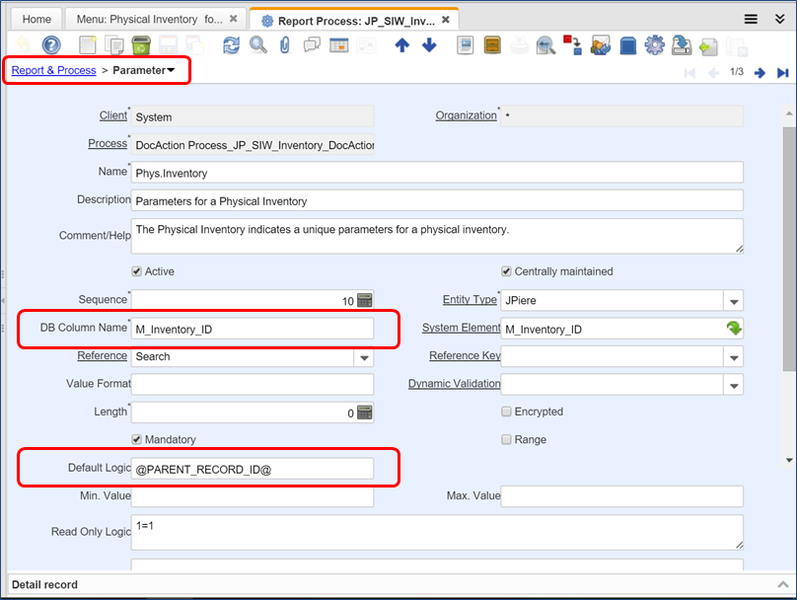Click the Refresh arrows toolbar icon
The width and height of the screenshot is (797, 600).
click(x=232, y=45)
